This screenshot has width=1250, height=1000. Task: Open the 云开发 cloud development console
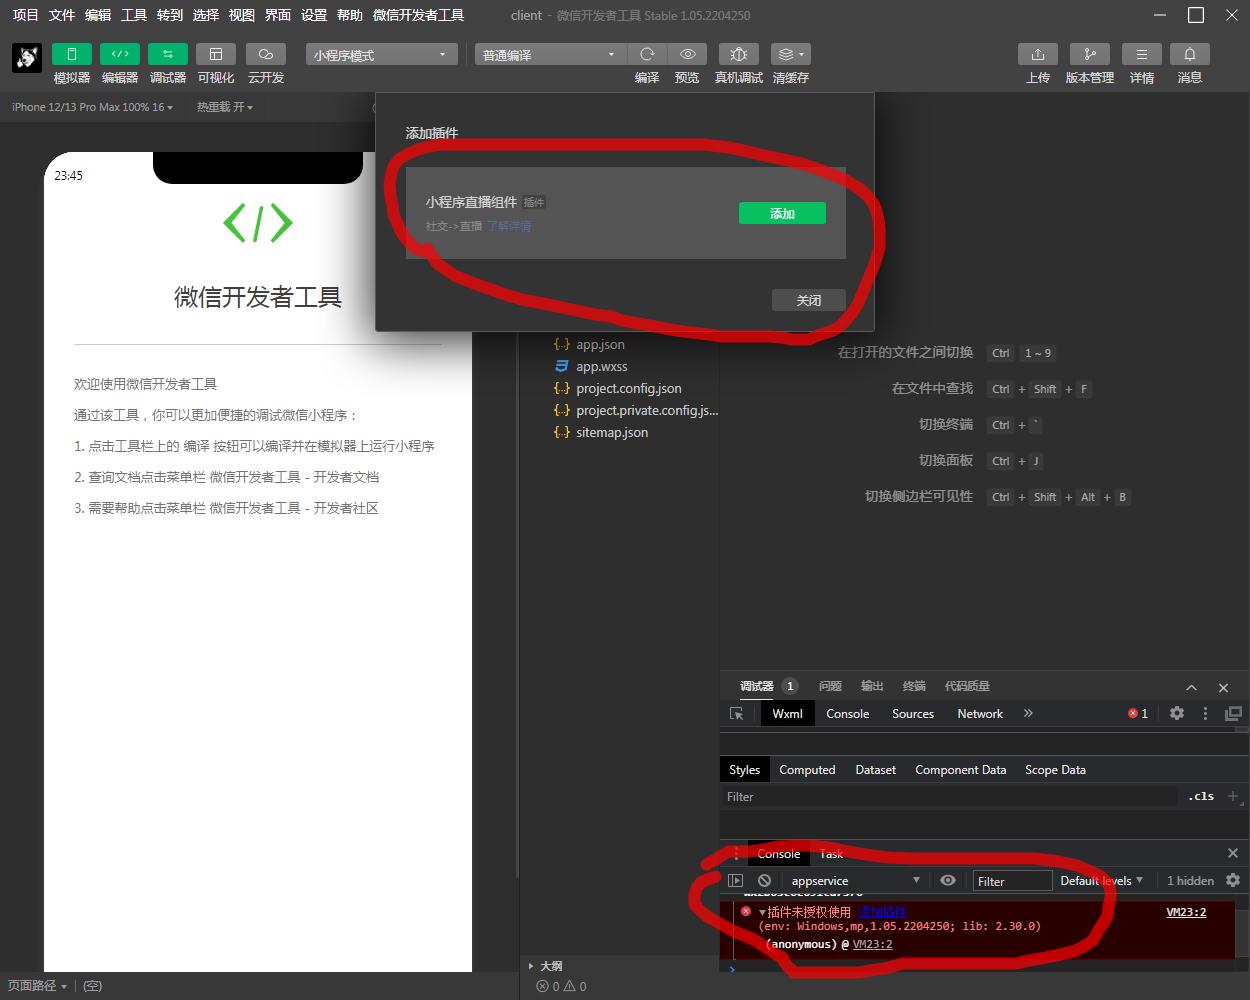(265, 54)
